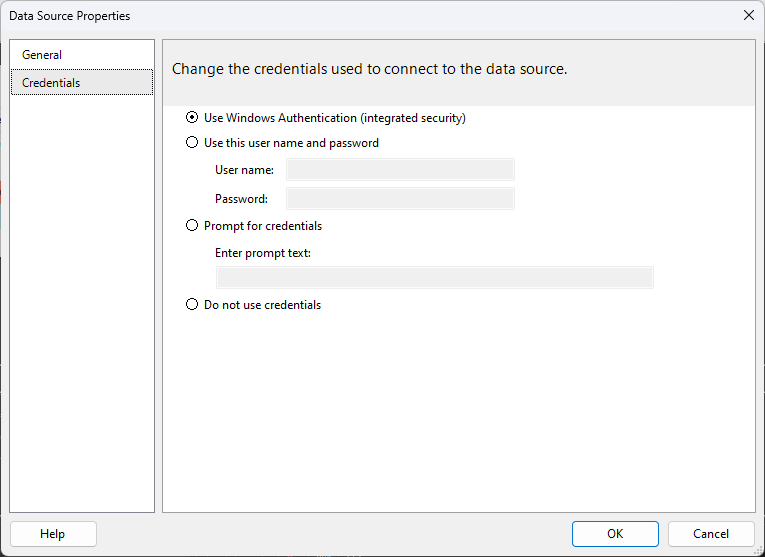
Task: Close the Data Source Properties window
Action: (x=749, y=15)
